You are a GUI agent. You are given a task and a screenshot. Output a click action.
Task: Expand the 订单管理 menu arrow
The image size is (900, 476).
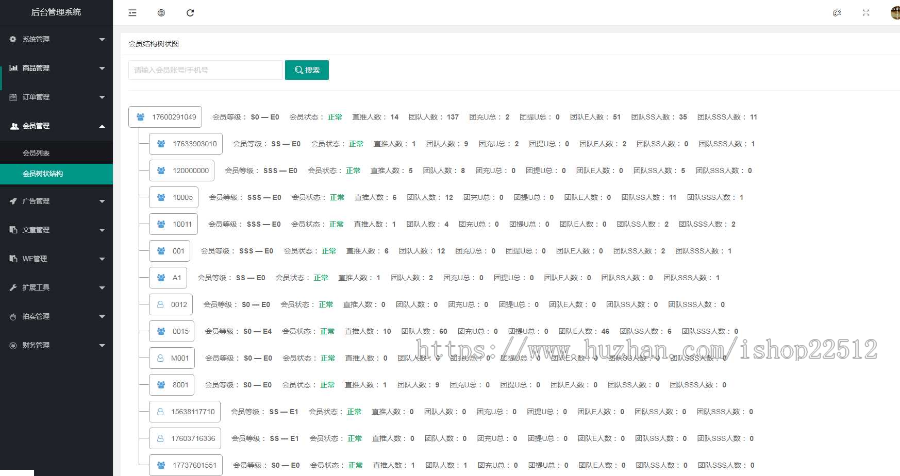pos(102,97)
